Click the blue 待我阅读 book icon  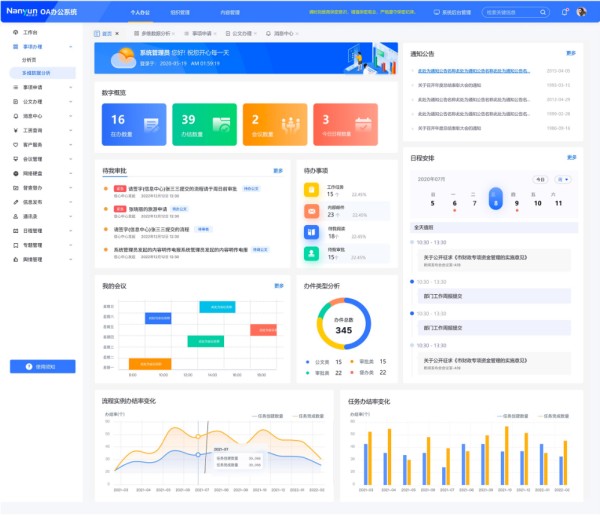[311, 232]
